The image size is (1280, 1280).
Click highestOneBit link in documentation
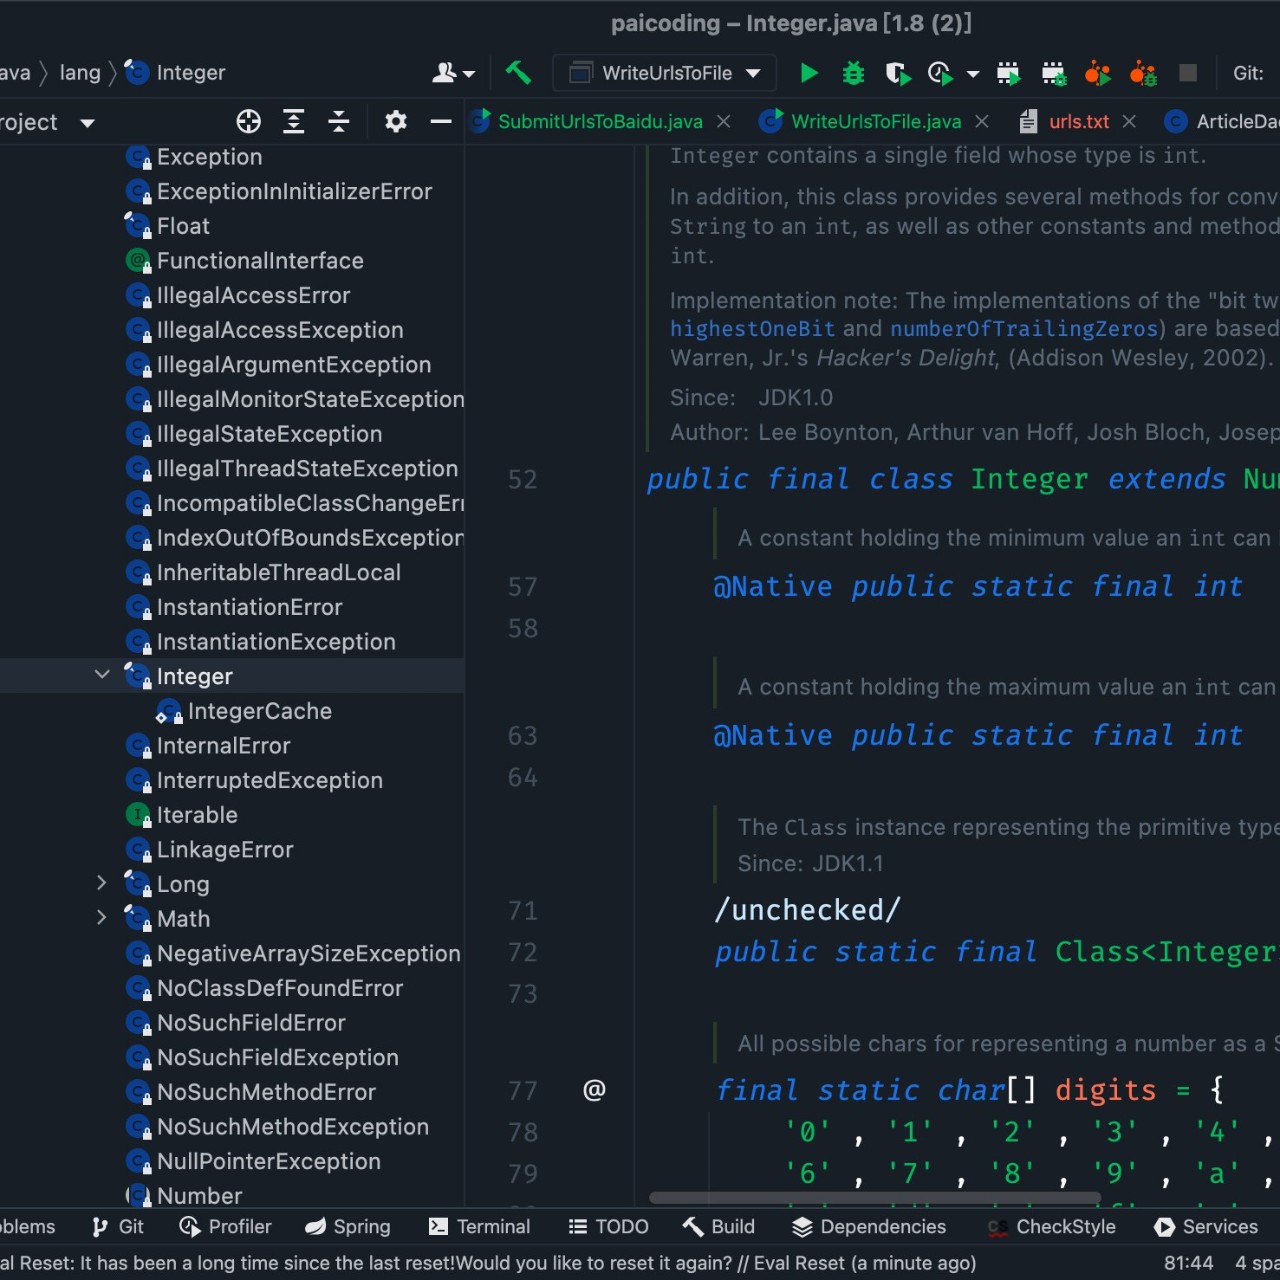pyautogui.click(x=752, y=329)
